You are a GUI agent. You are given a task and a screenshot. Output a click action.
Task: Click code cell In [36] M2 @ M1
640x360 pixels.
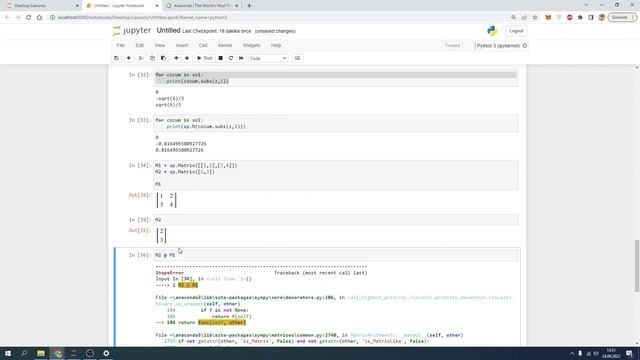tap(336, 255)
